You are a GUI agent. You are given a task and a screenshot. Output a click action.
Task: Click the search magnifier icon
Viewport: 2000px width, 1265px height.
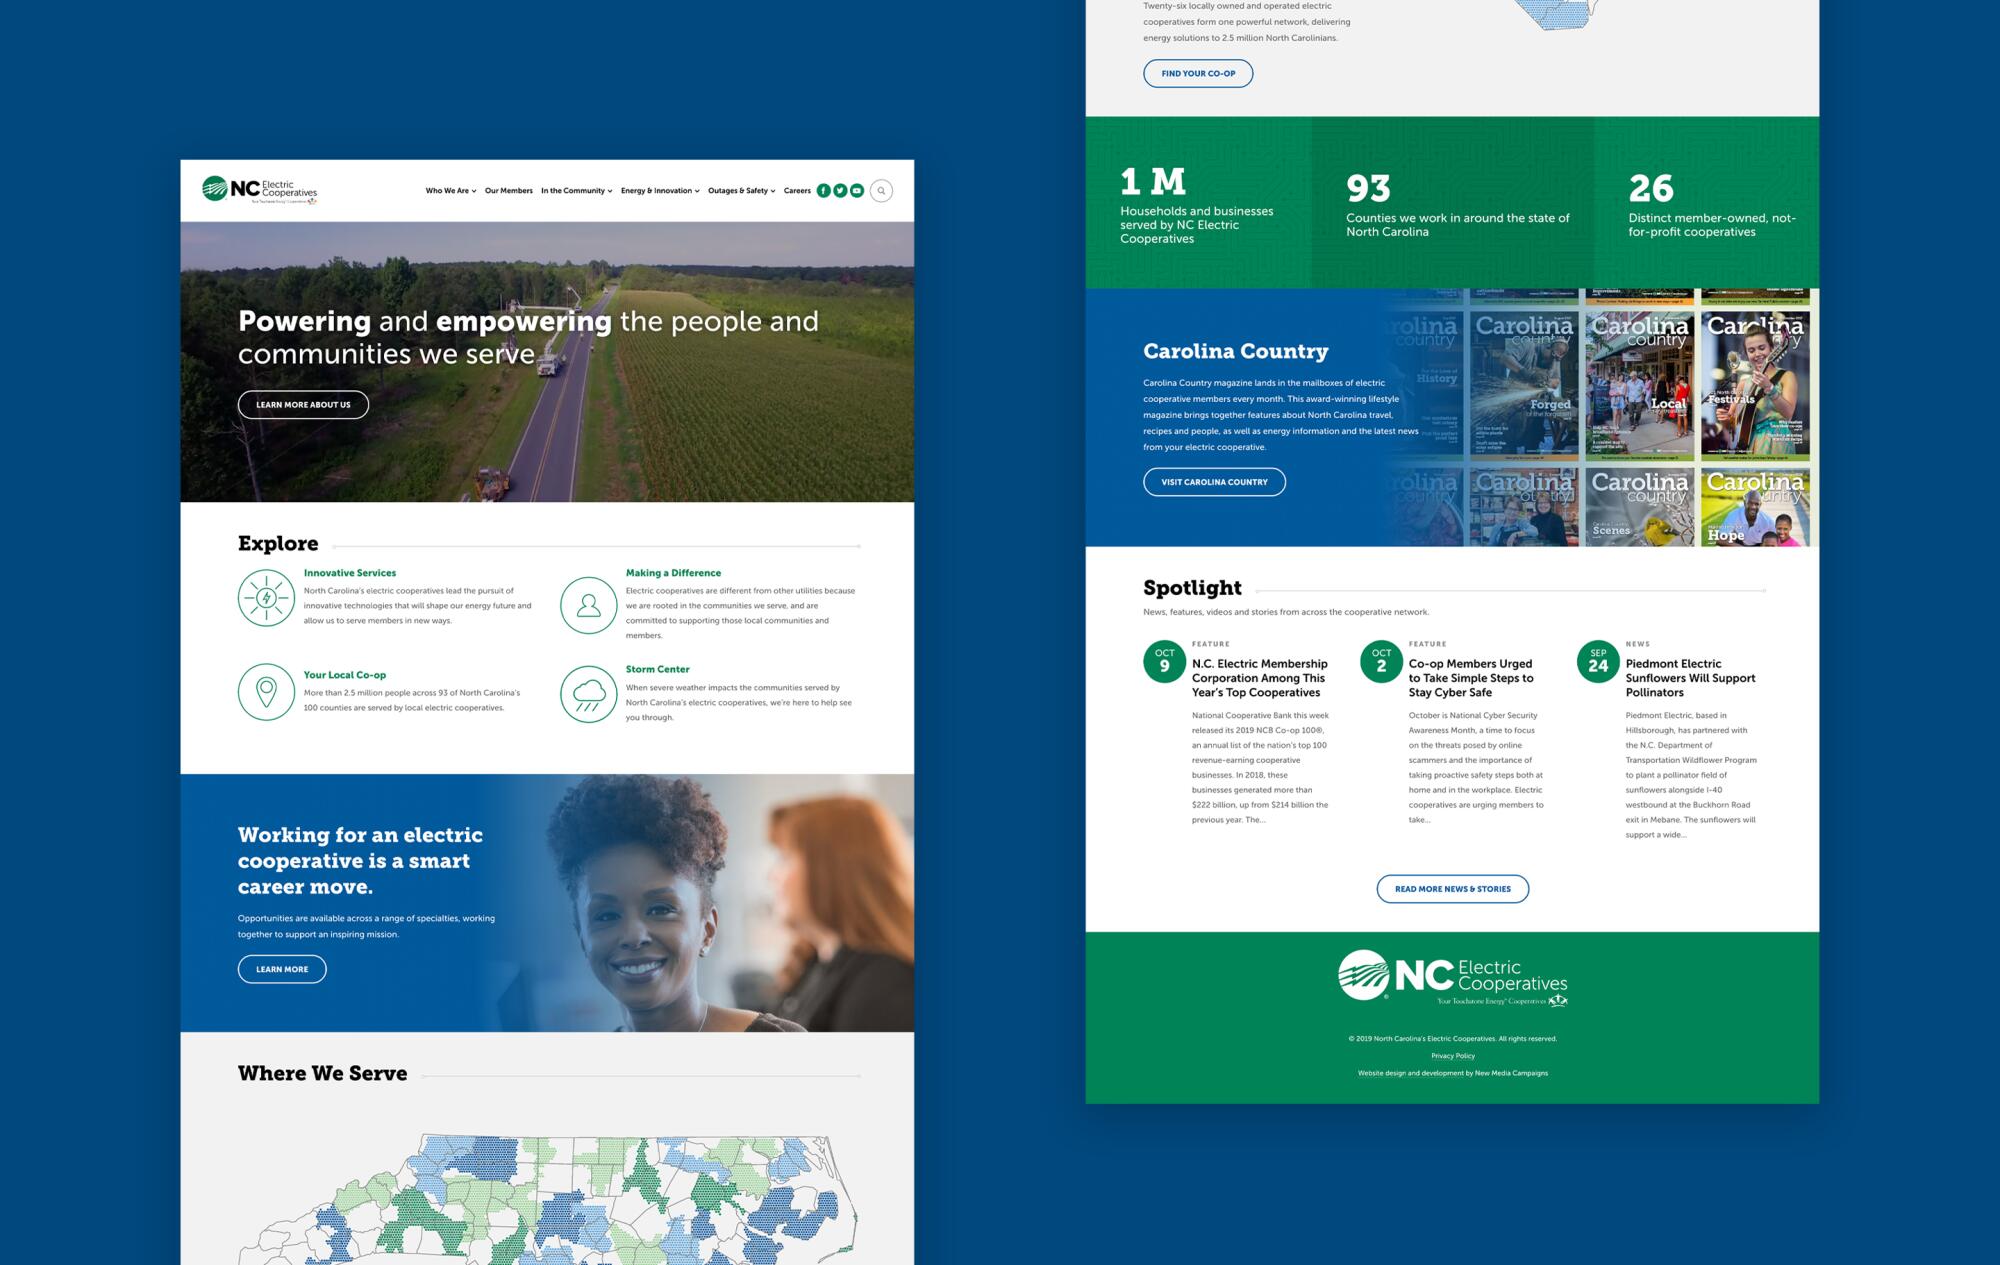[881, 191]
